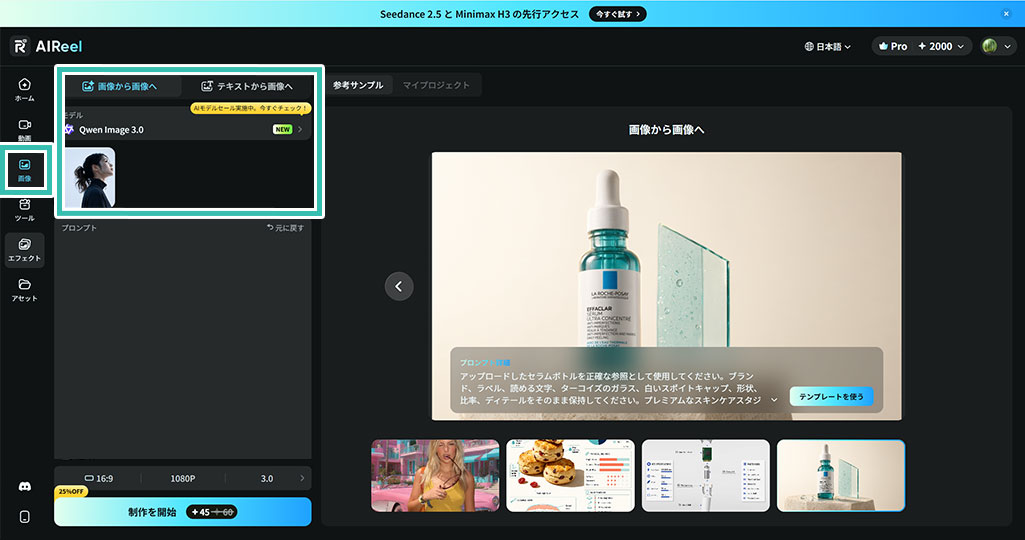Close the top promo banner

tap(1006, 14)
